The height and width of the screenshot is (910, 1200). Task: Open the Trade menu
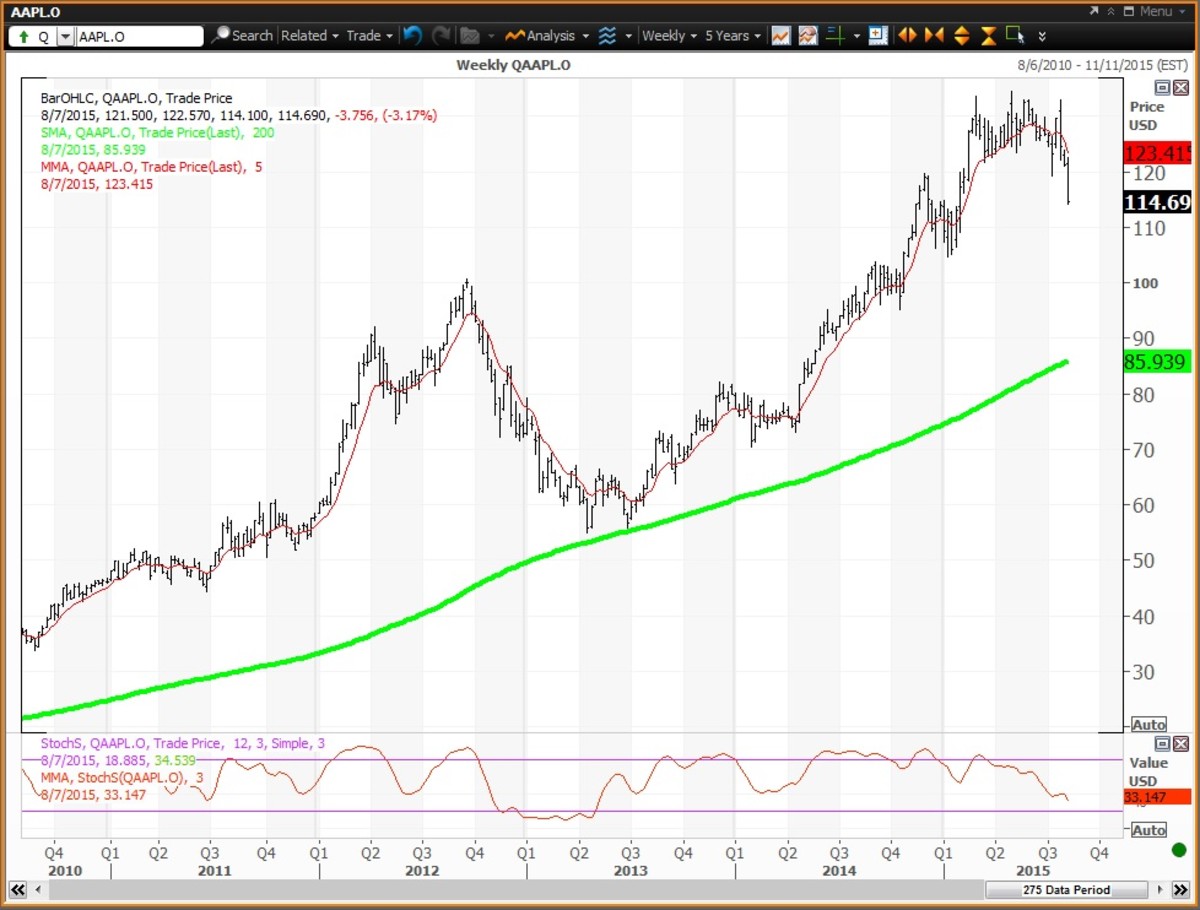[369, 36]
